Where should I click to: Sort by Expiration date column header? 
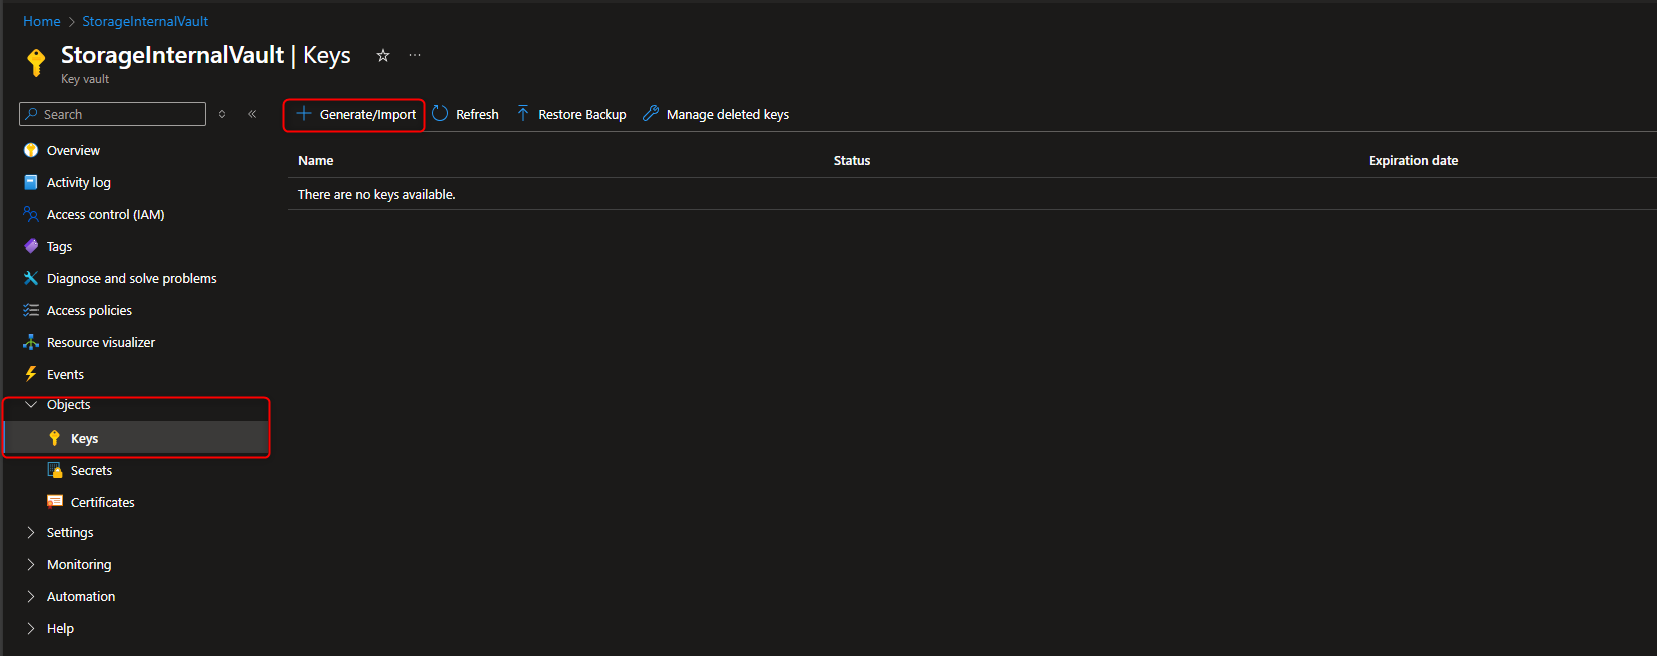[x=1413, y=160]
